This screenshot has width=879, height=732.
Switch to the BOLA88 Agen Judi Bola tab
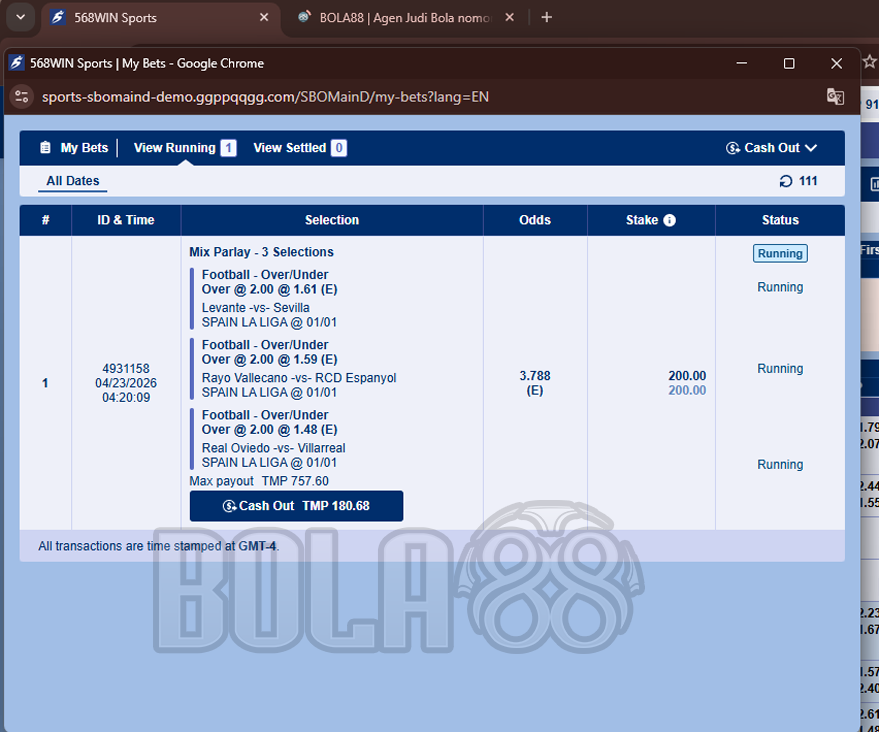pyautogui.click(x=405, y=18)
